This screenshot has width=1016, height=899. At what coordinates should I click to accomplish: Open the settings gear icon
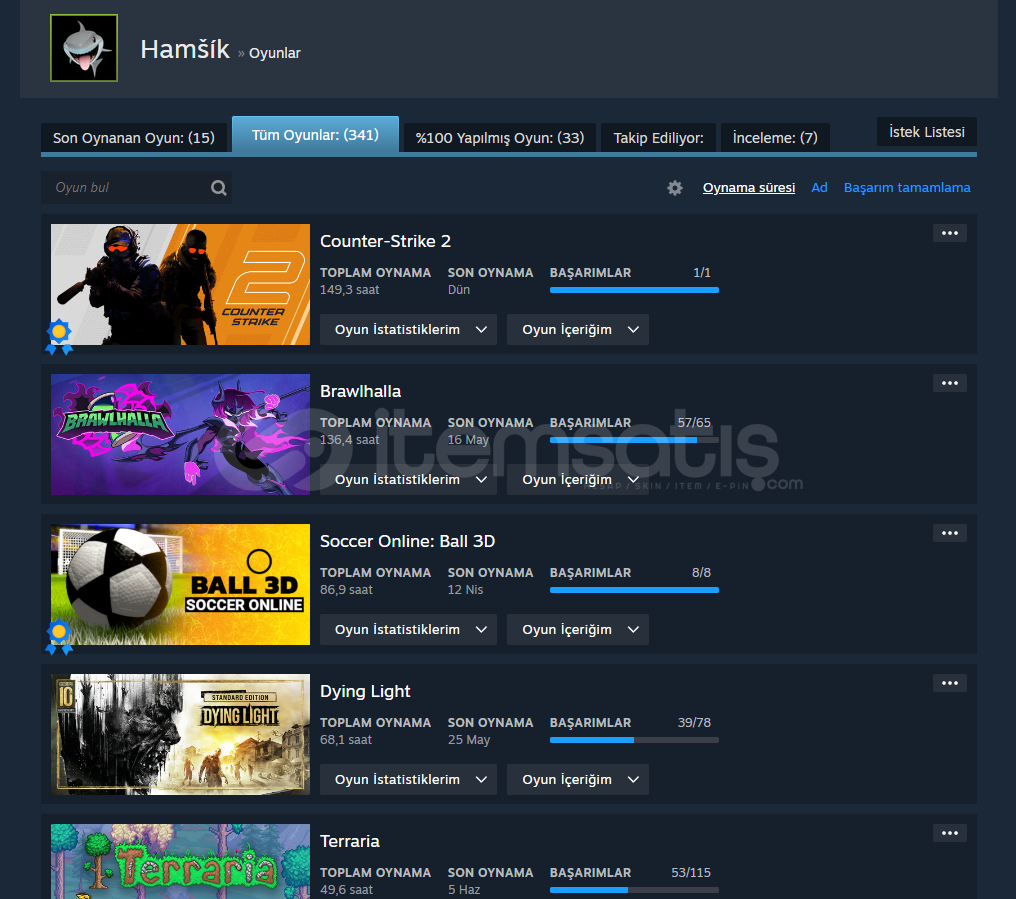click(x=675, y=188)
